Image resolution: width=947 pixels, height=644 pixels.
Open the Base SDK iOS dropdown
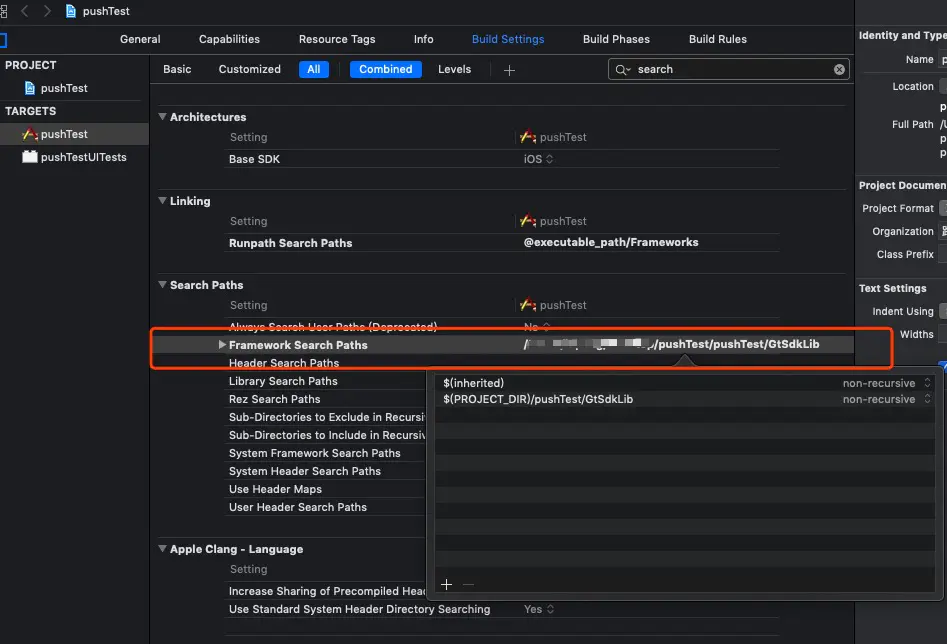point(538,159)
